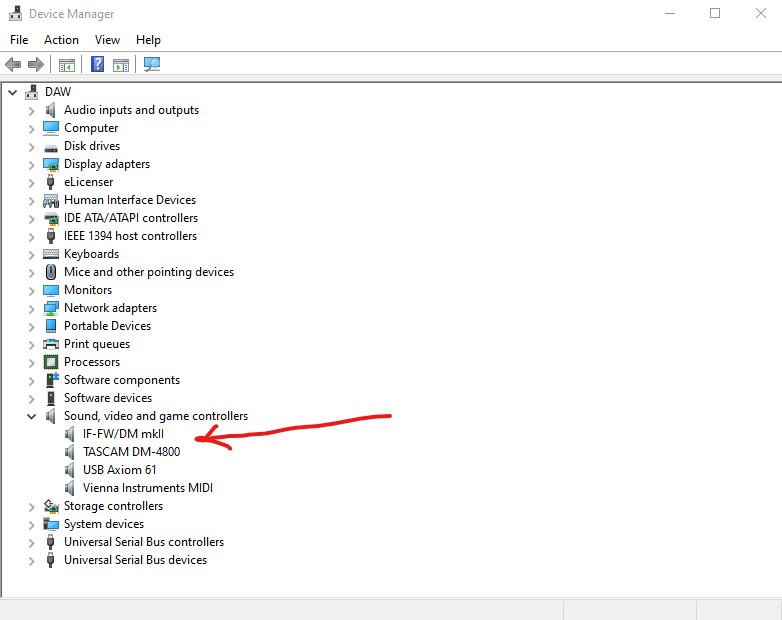
Task: Click the USB Axiom 61 speaker icon
Action: pyautogui.click(x=69, y=470)
